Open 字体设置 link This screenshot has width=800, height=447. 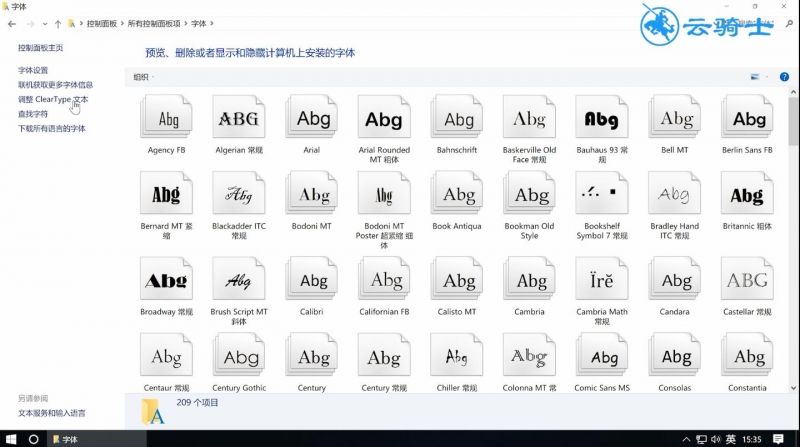33,70
